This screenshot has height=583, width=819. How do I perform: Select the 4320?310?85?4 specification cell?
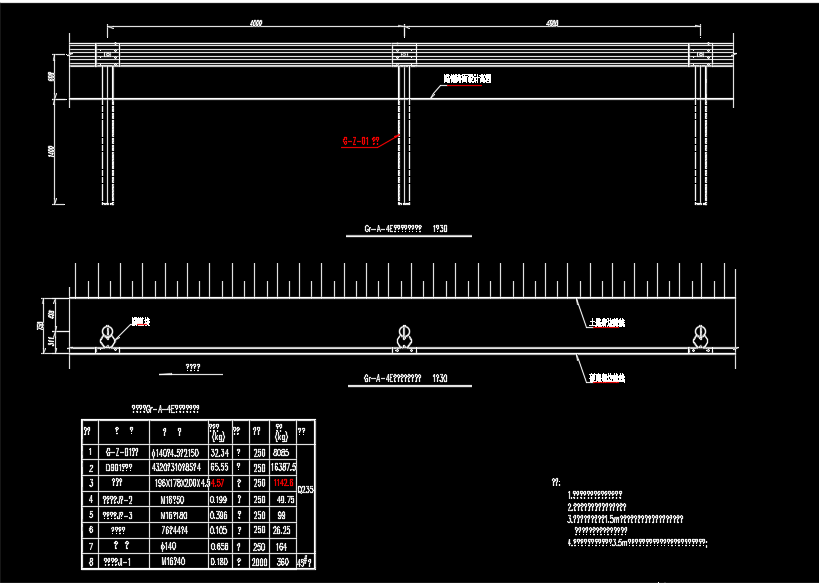pos(176,468)
